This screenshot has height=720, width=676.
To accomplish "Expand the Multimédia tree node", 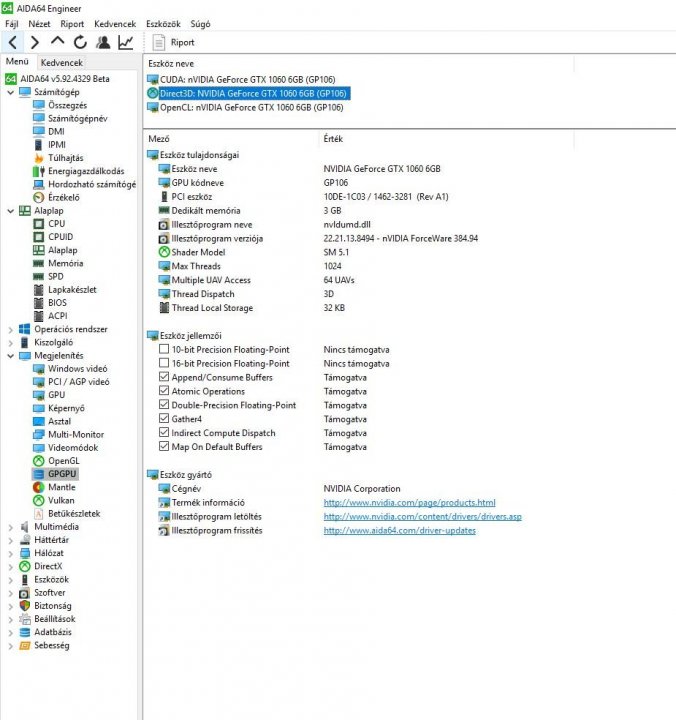I will click(x=11, y=527).
